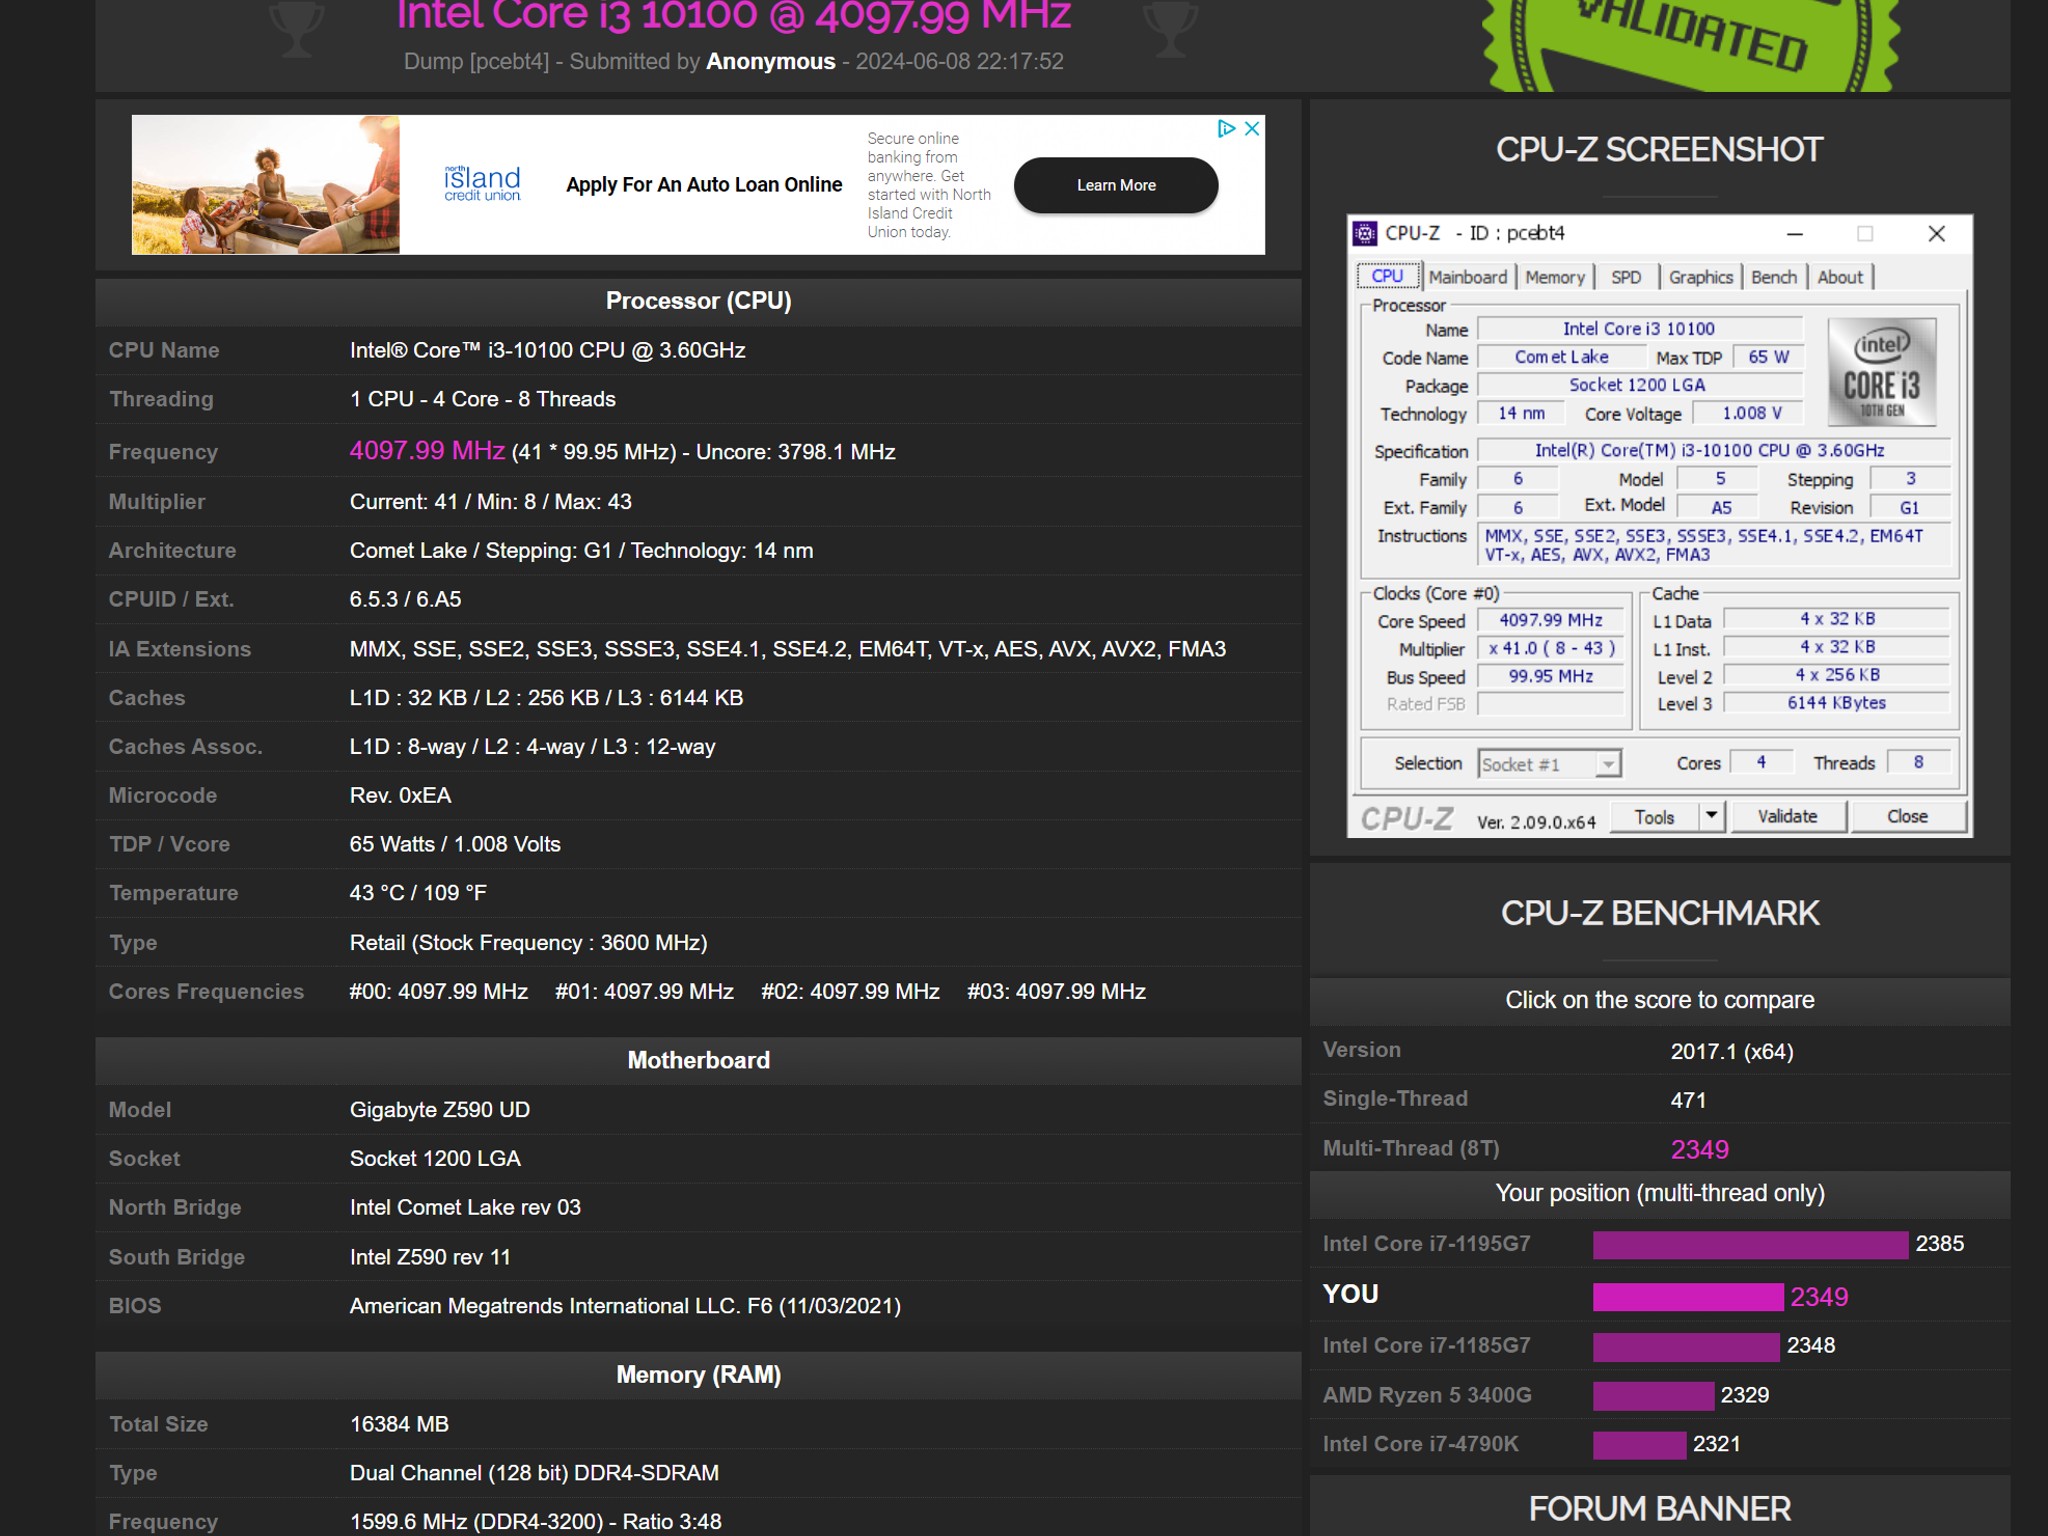Click the VALIDATED green badge
2048x1536 pixels.
[1689, 45]
